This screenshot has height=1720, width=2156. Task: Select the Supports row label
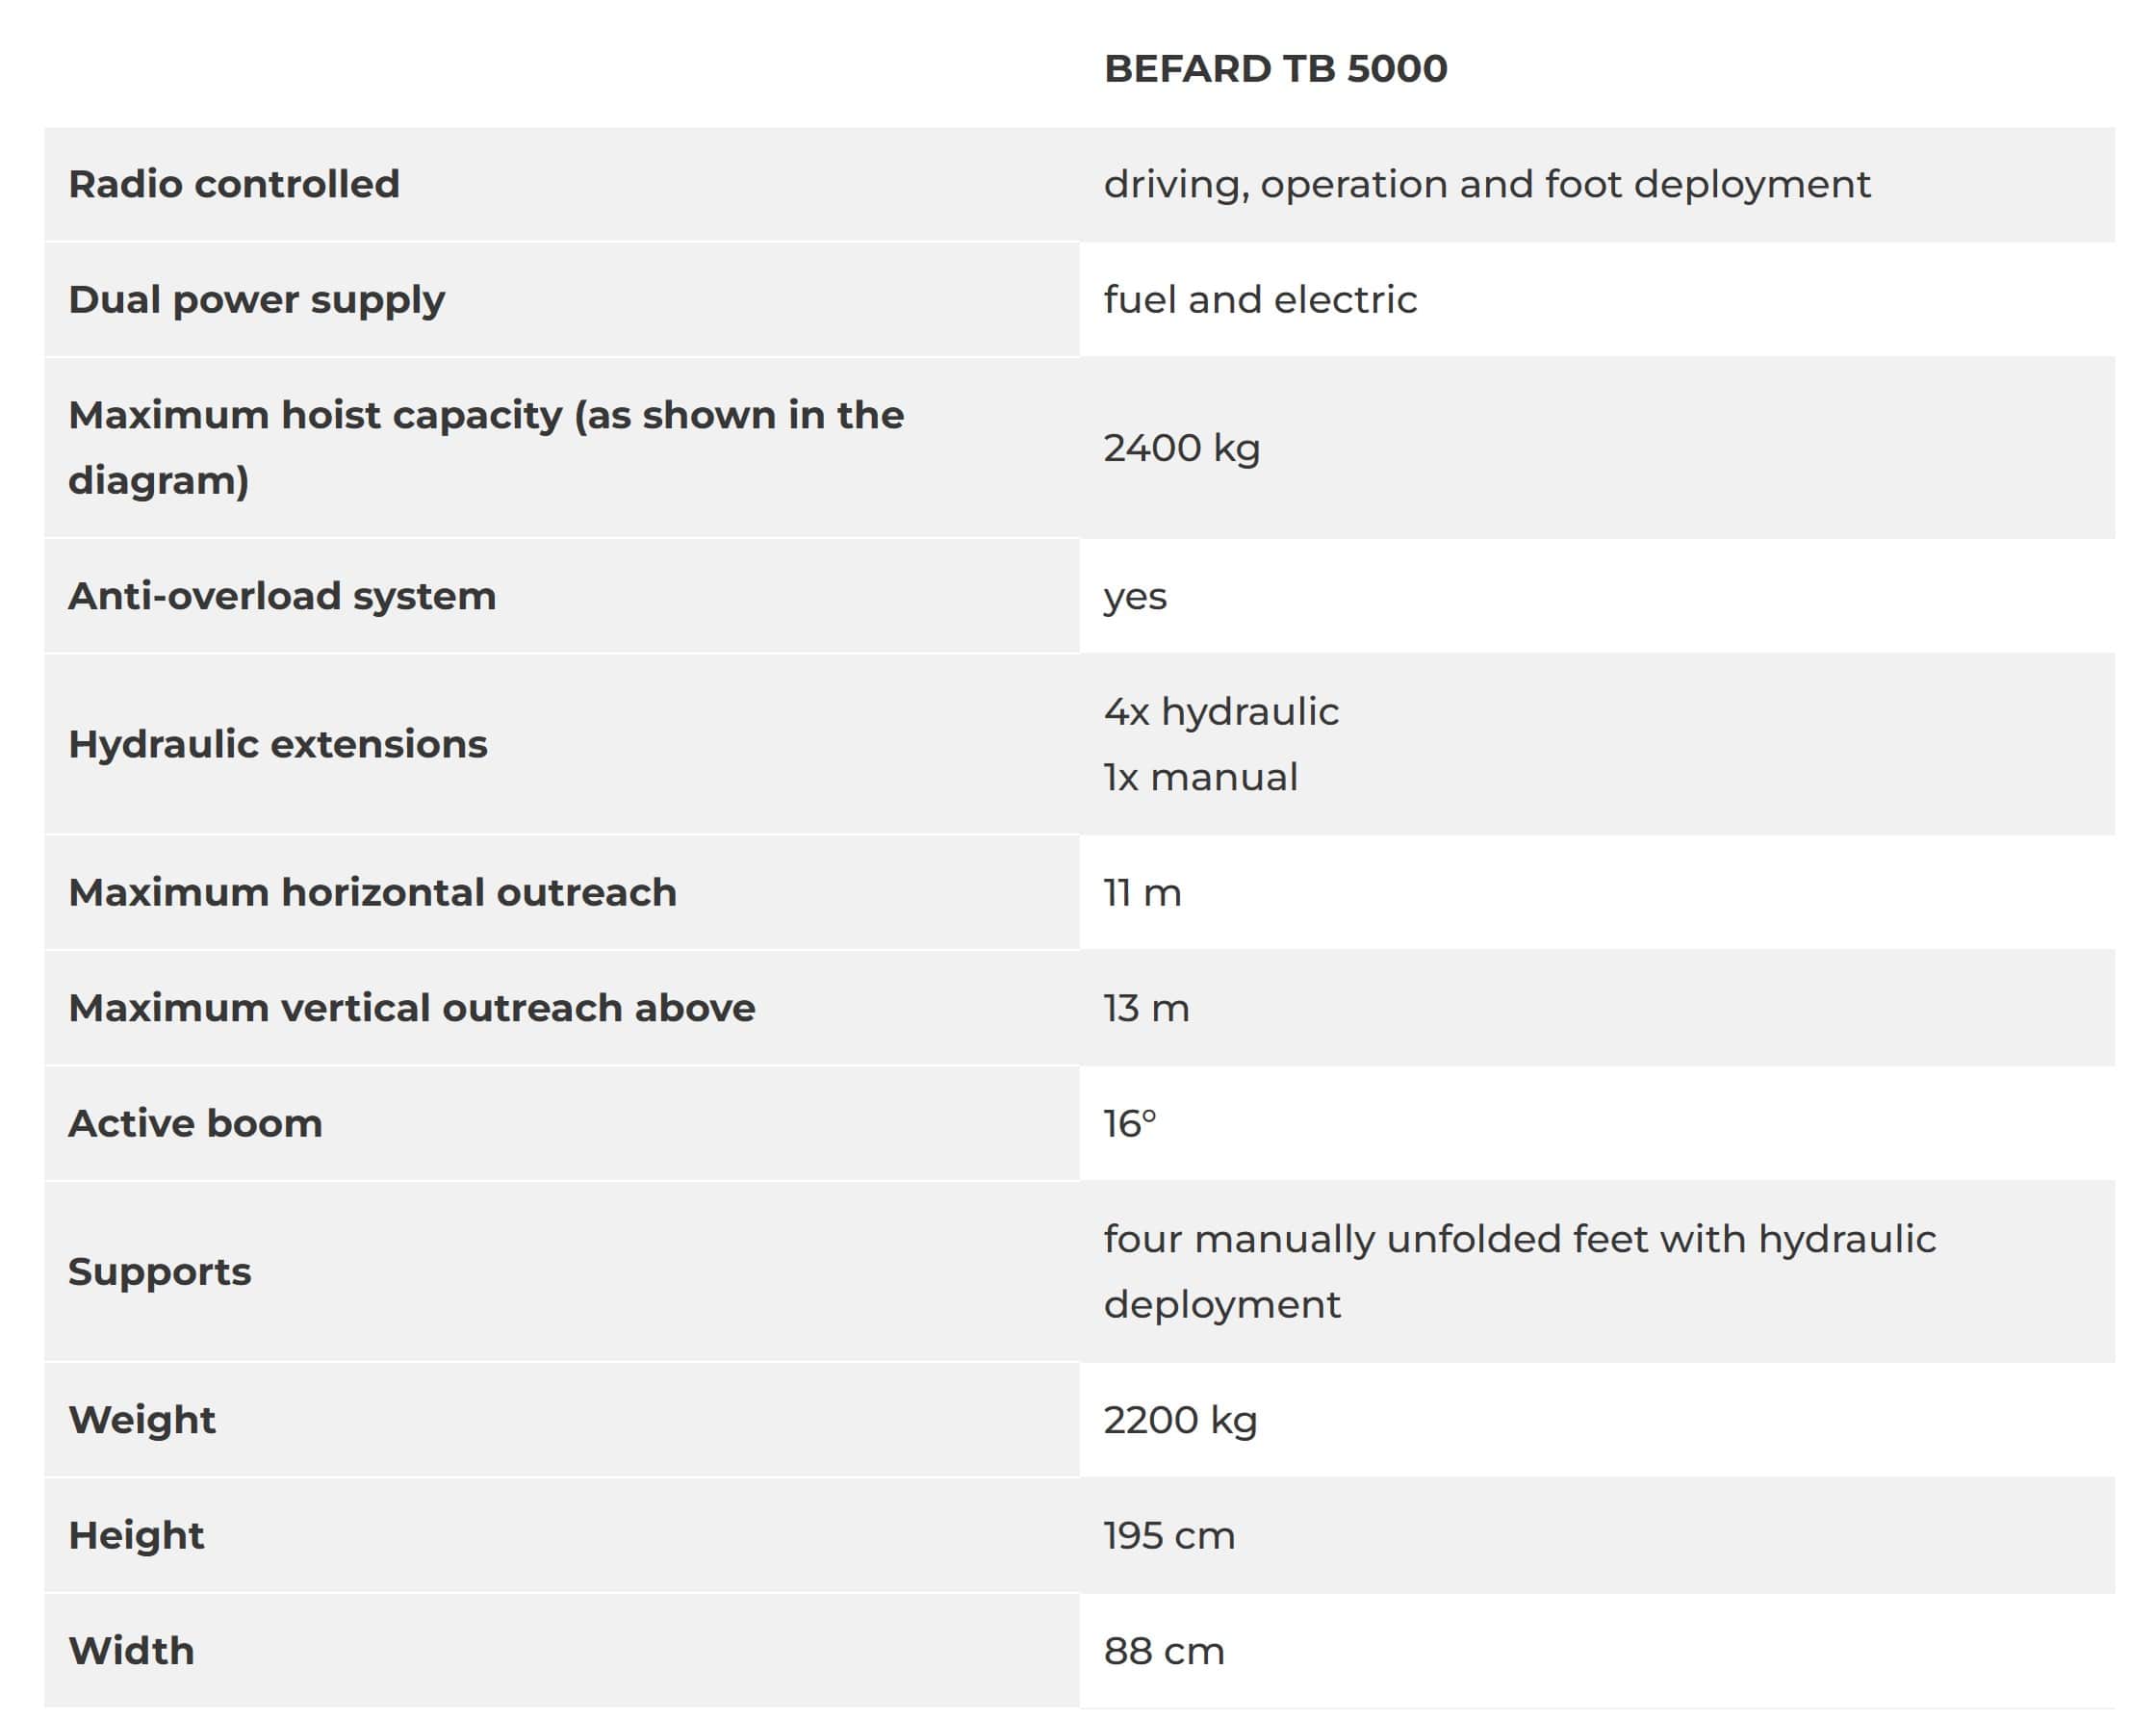[160, 1271]
